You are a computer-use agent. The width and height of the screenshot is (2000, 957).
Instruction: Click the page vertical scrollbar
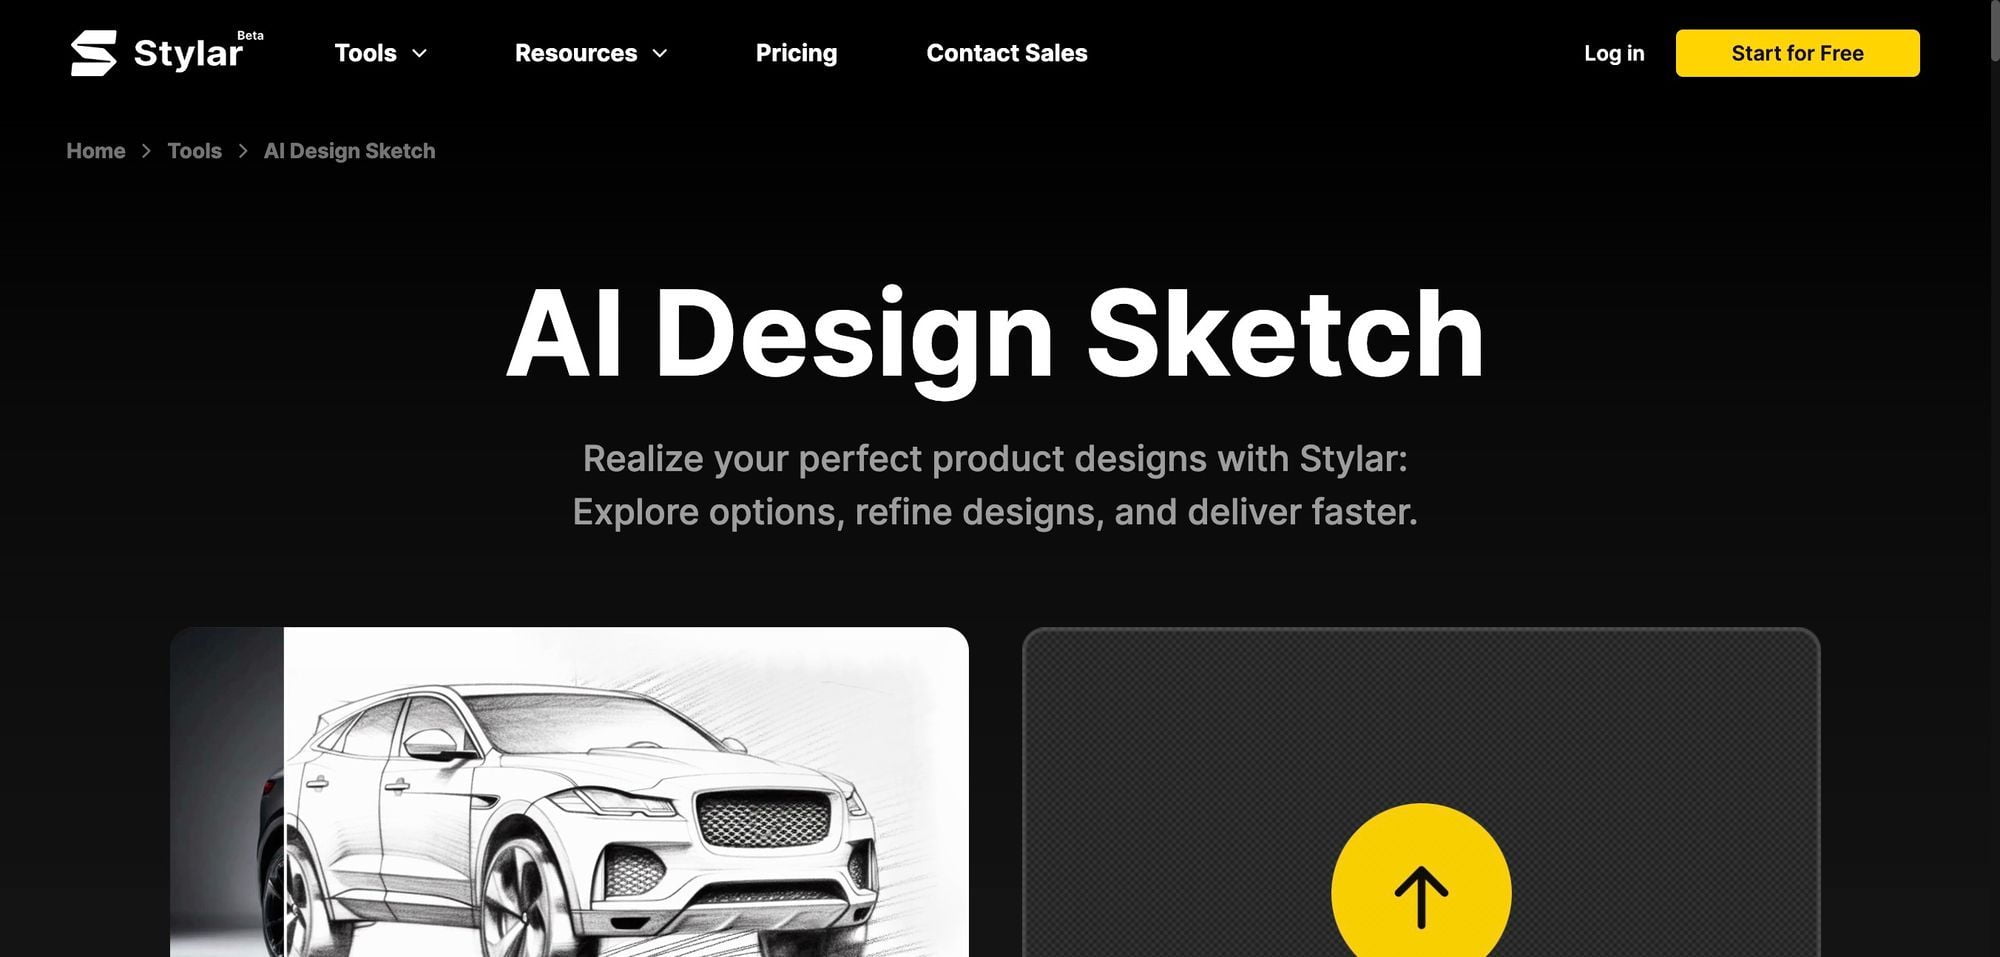click(1994, 478)
